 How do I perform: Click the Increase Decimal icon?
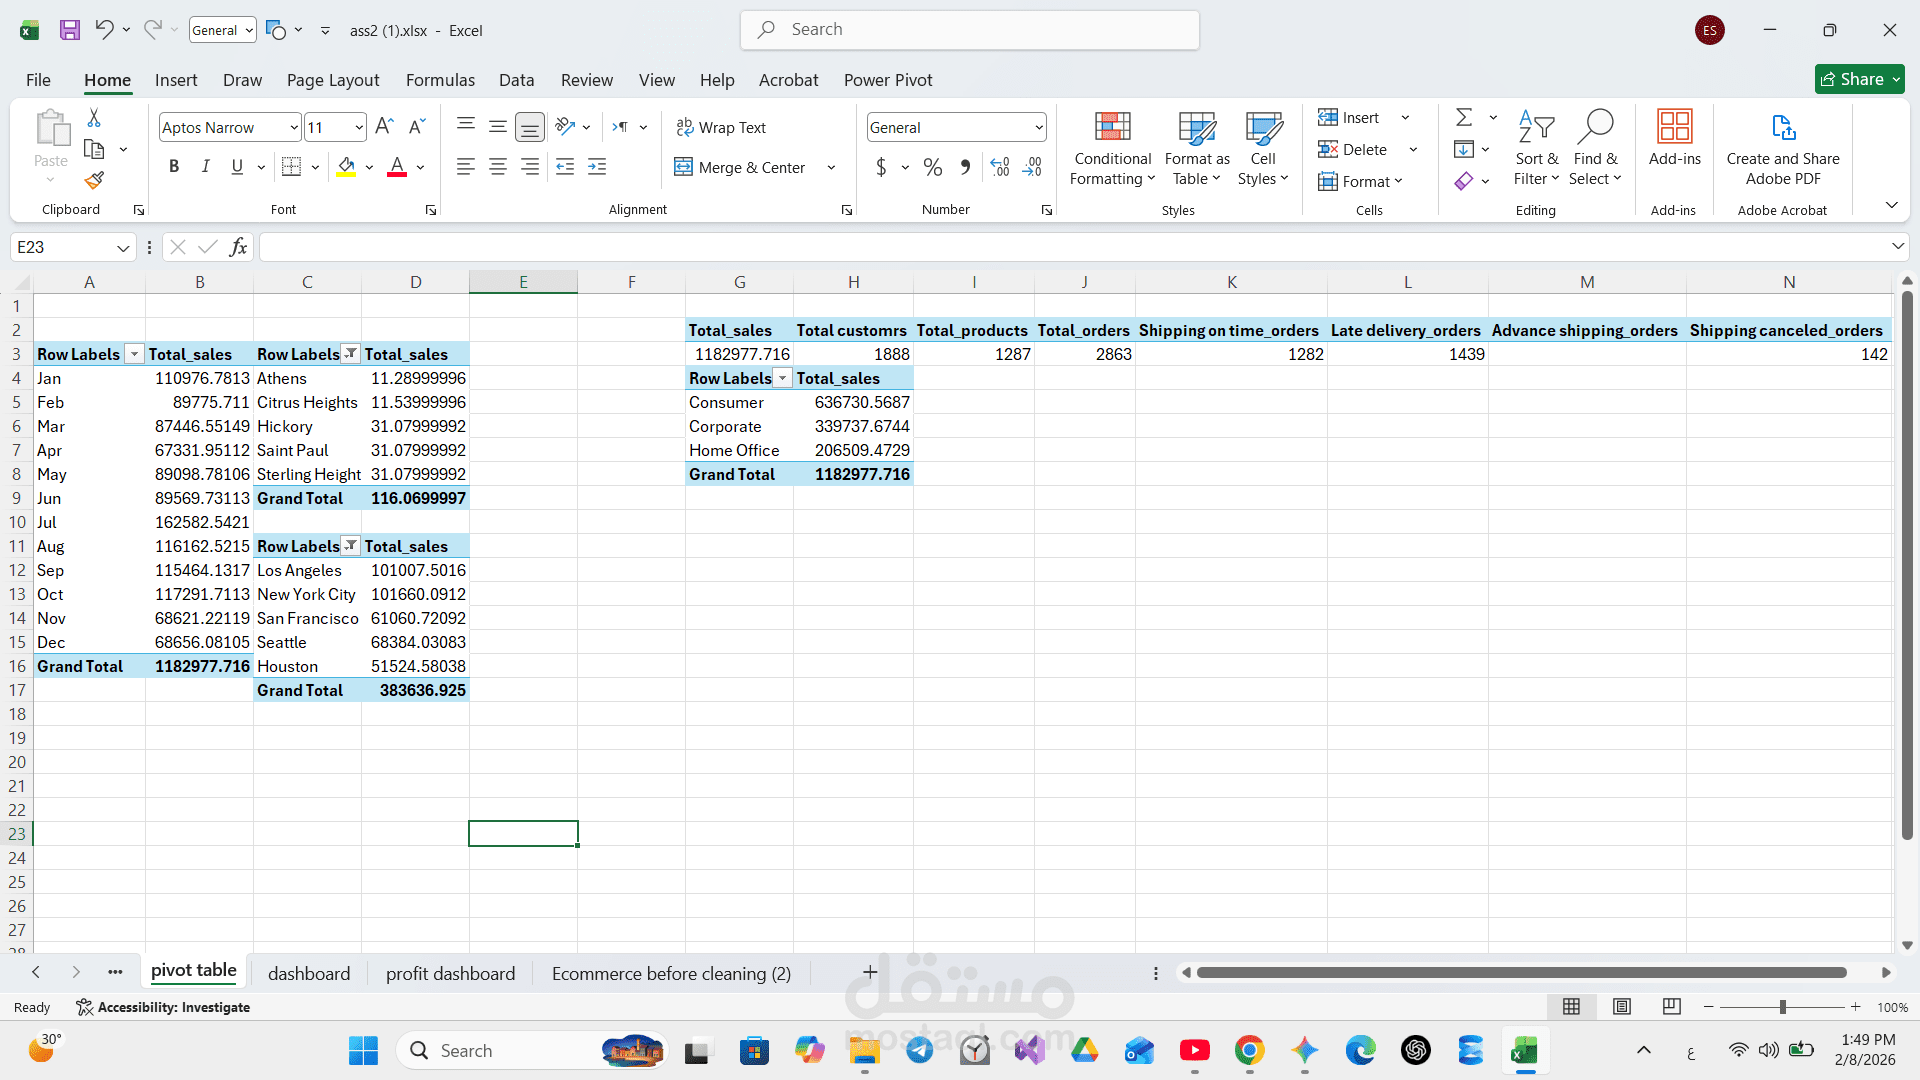tap(1000, 167)
